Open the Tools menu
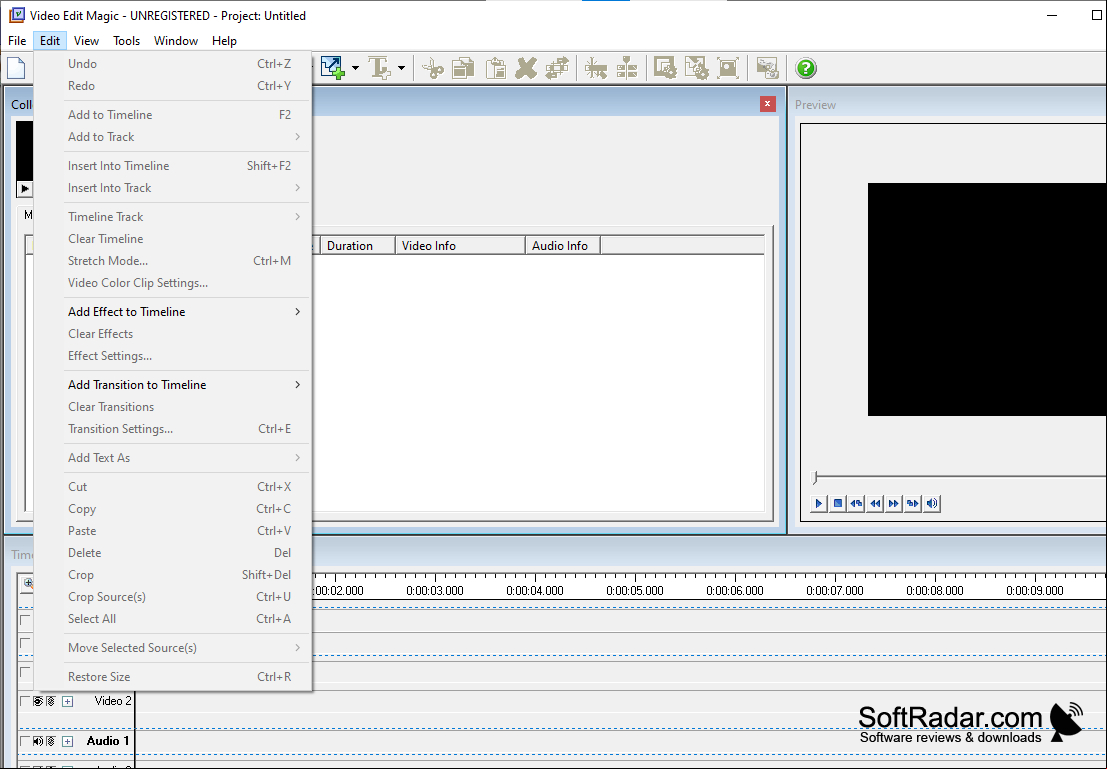This screenshot has width=1107, height=769. [x=126, y=41]
